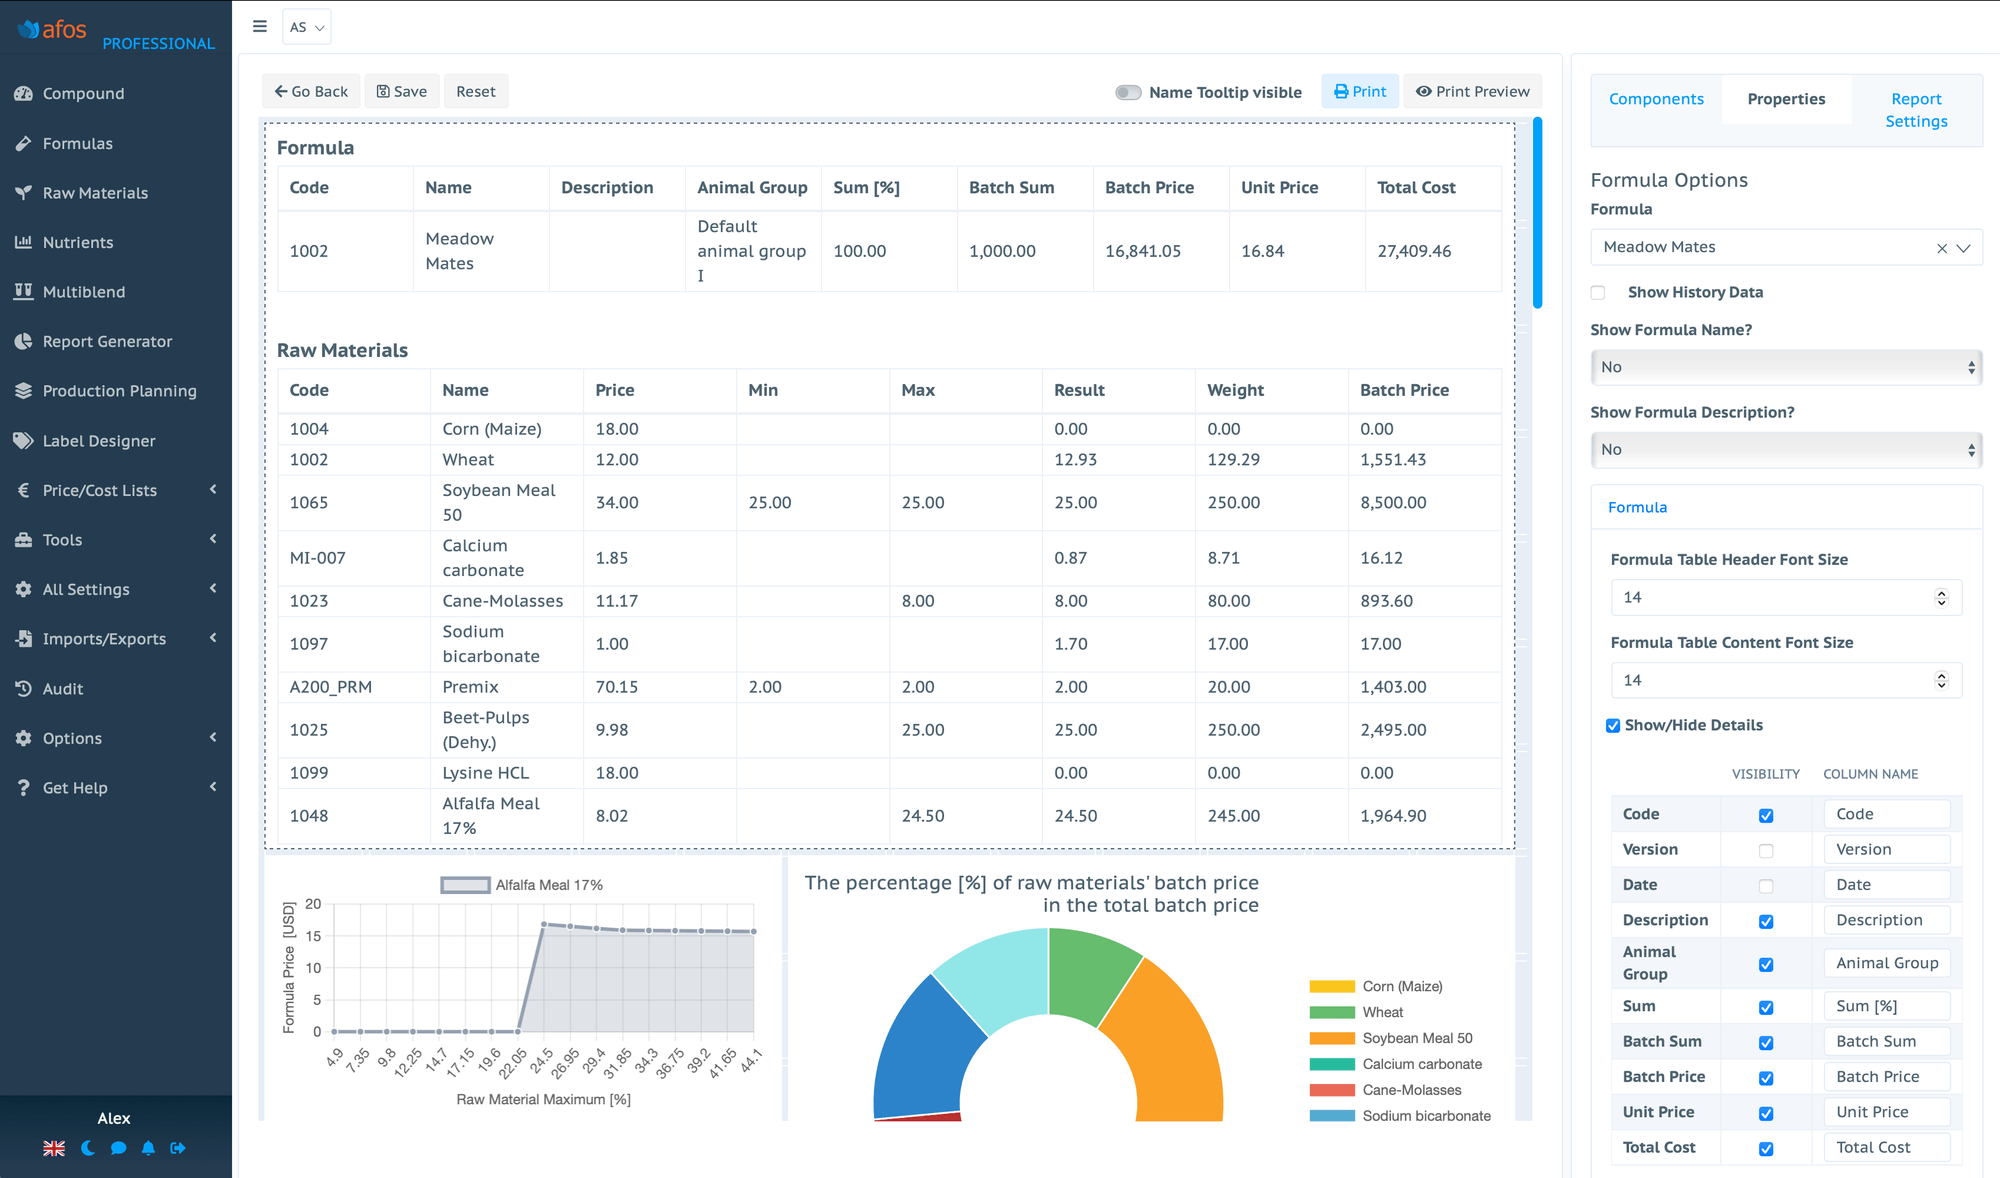
Task: Switch to the Report Settings tab
Action: 1916,110
